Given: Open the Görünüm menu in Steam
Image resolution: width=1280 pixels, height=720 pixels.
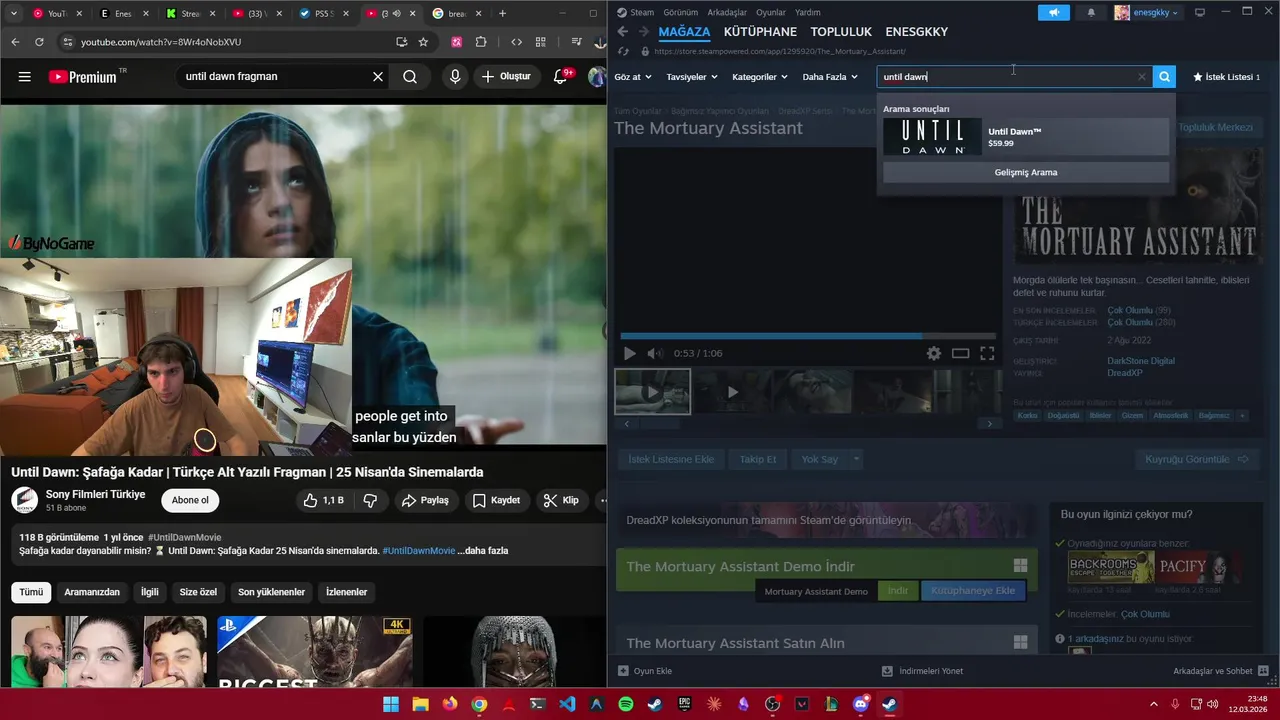Looking at the screenshot, I should tap(680, 12).
